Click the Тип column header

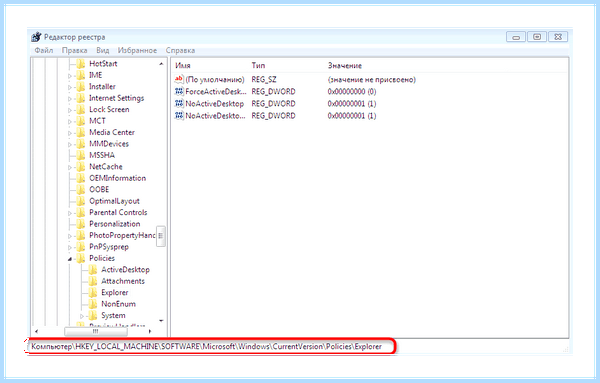tap(258, 65)
